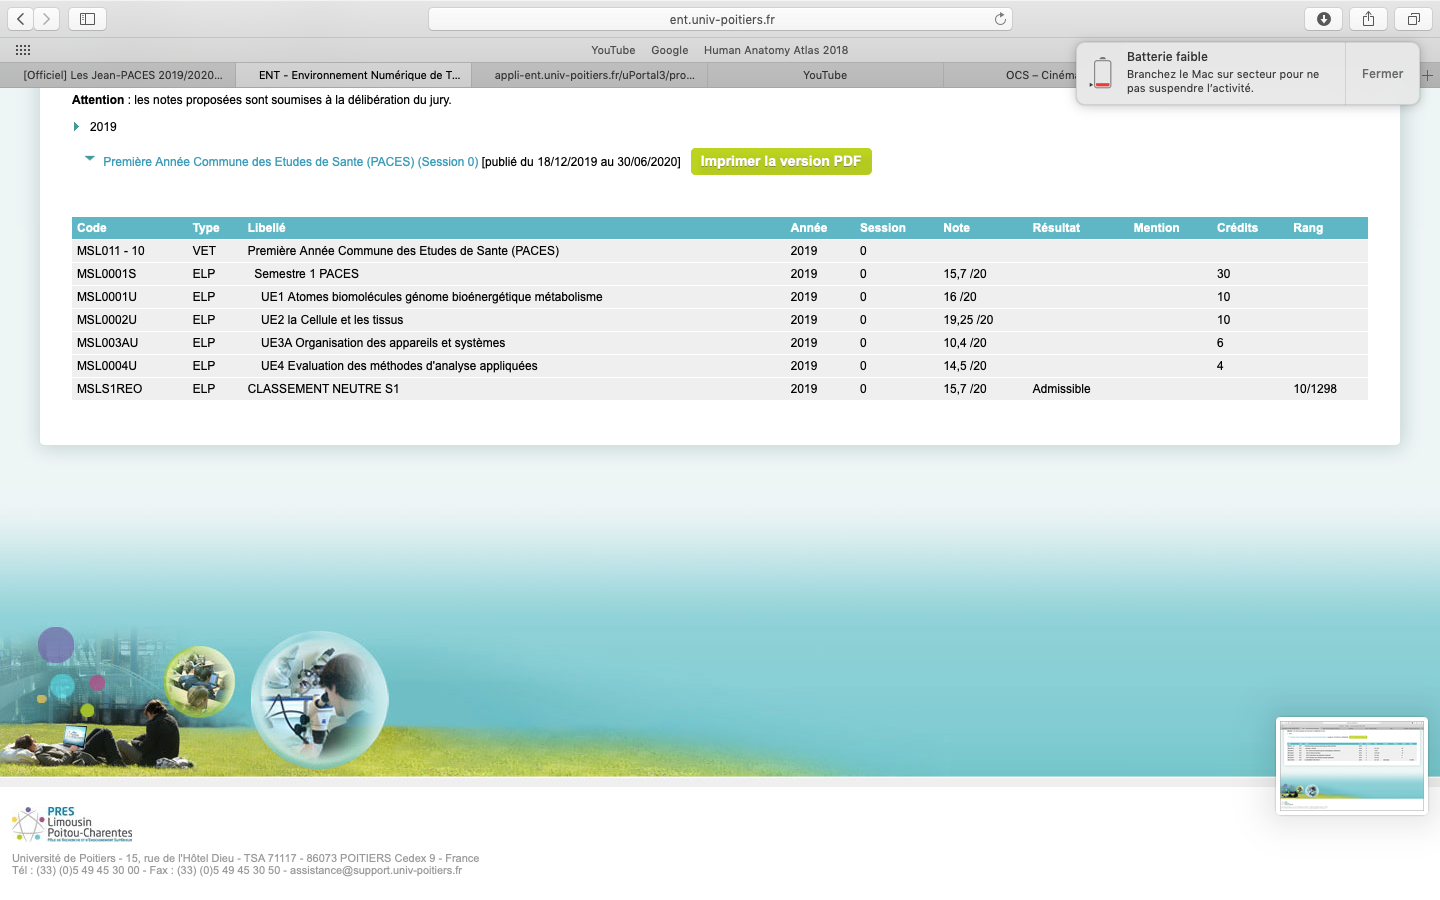Screen dimensions: 1440x900
Task: Open the YouTube browser tab
Action: tap(824, 75)
